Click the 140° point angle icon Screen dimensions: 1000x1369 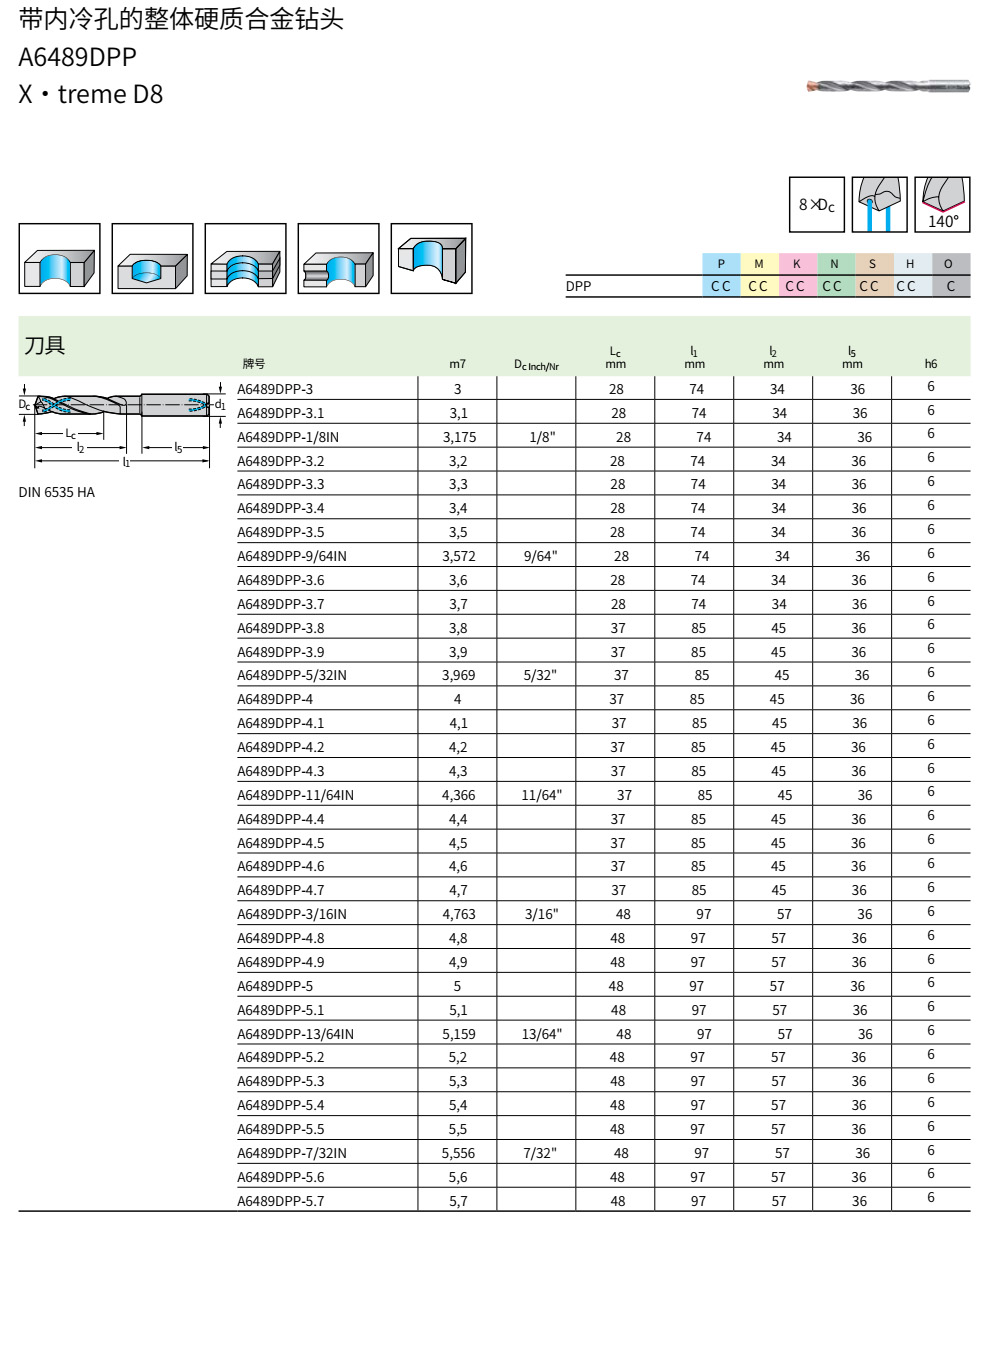[x=941, y=200]
